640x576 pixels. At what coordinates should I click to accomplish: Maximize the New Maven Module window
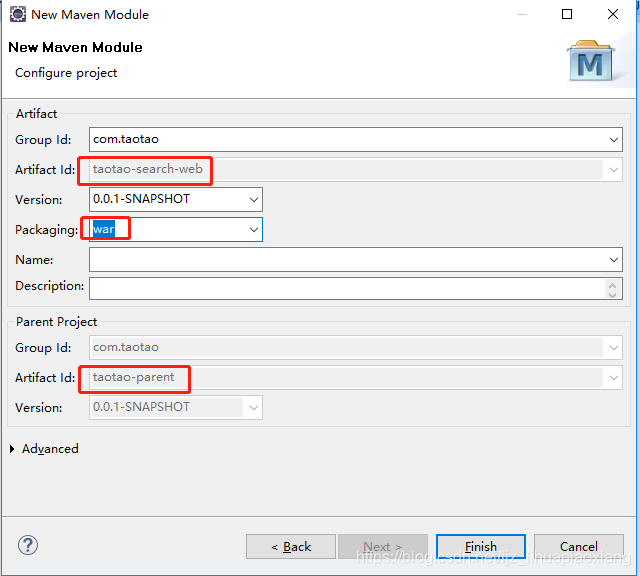point(567,14)
